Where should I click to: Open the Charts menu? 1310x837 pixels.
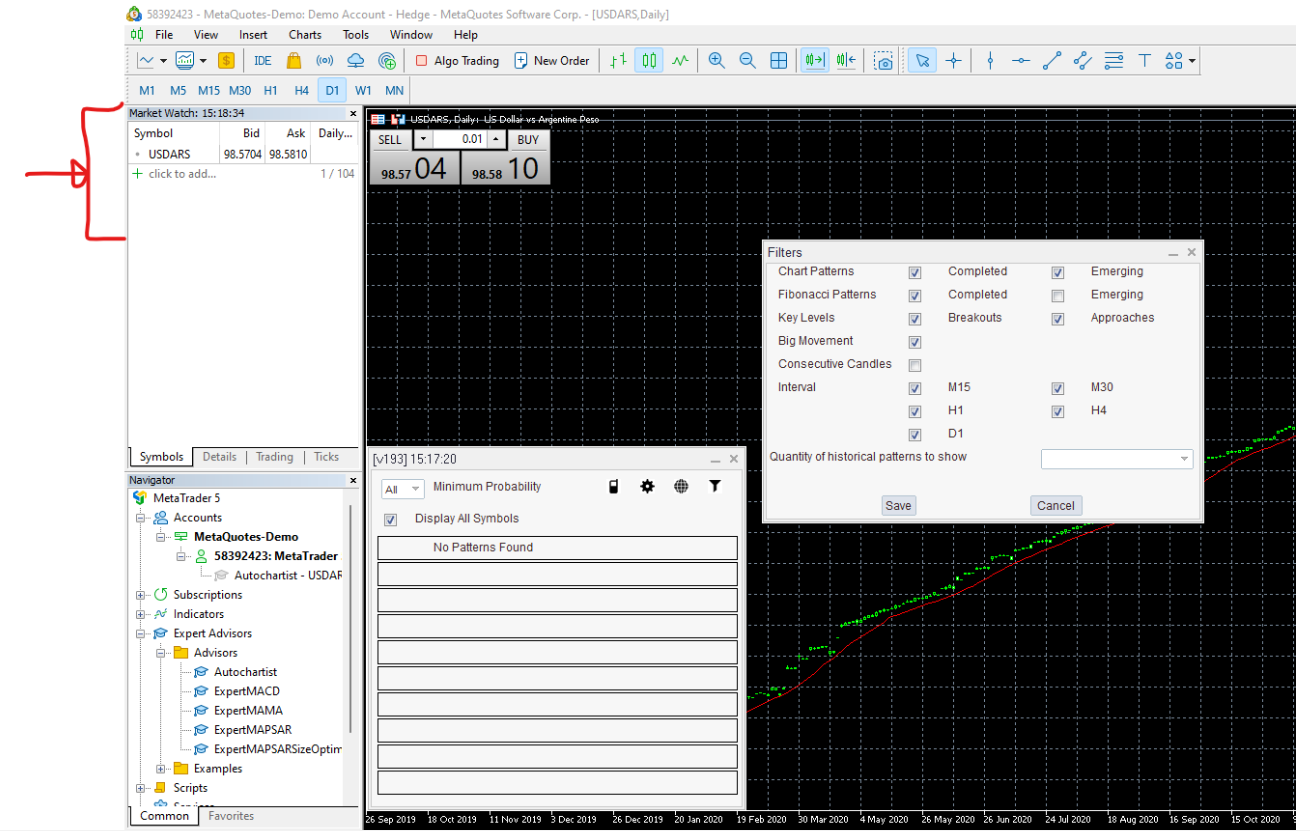pyautogui.click(x=305, y=34)
